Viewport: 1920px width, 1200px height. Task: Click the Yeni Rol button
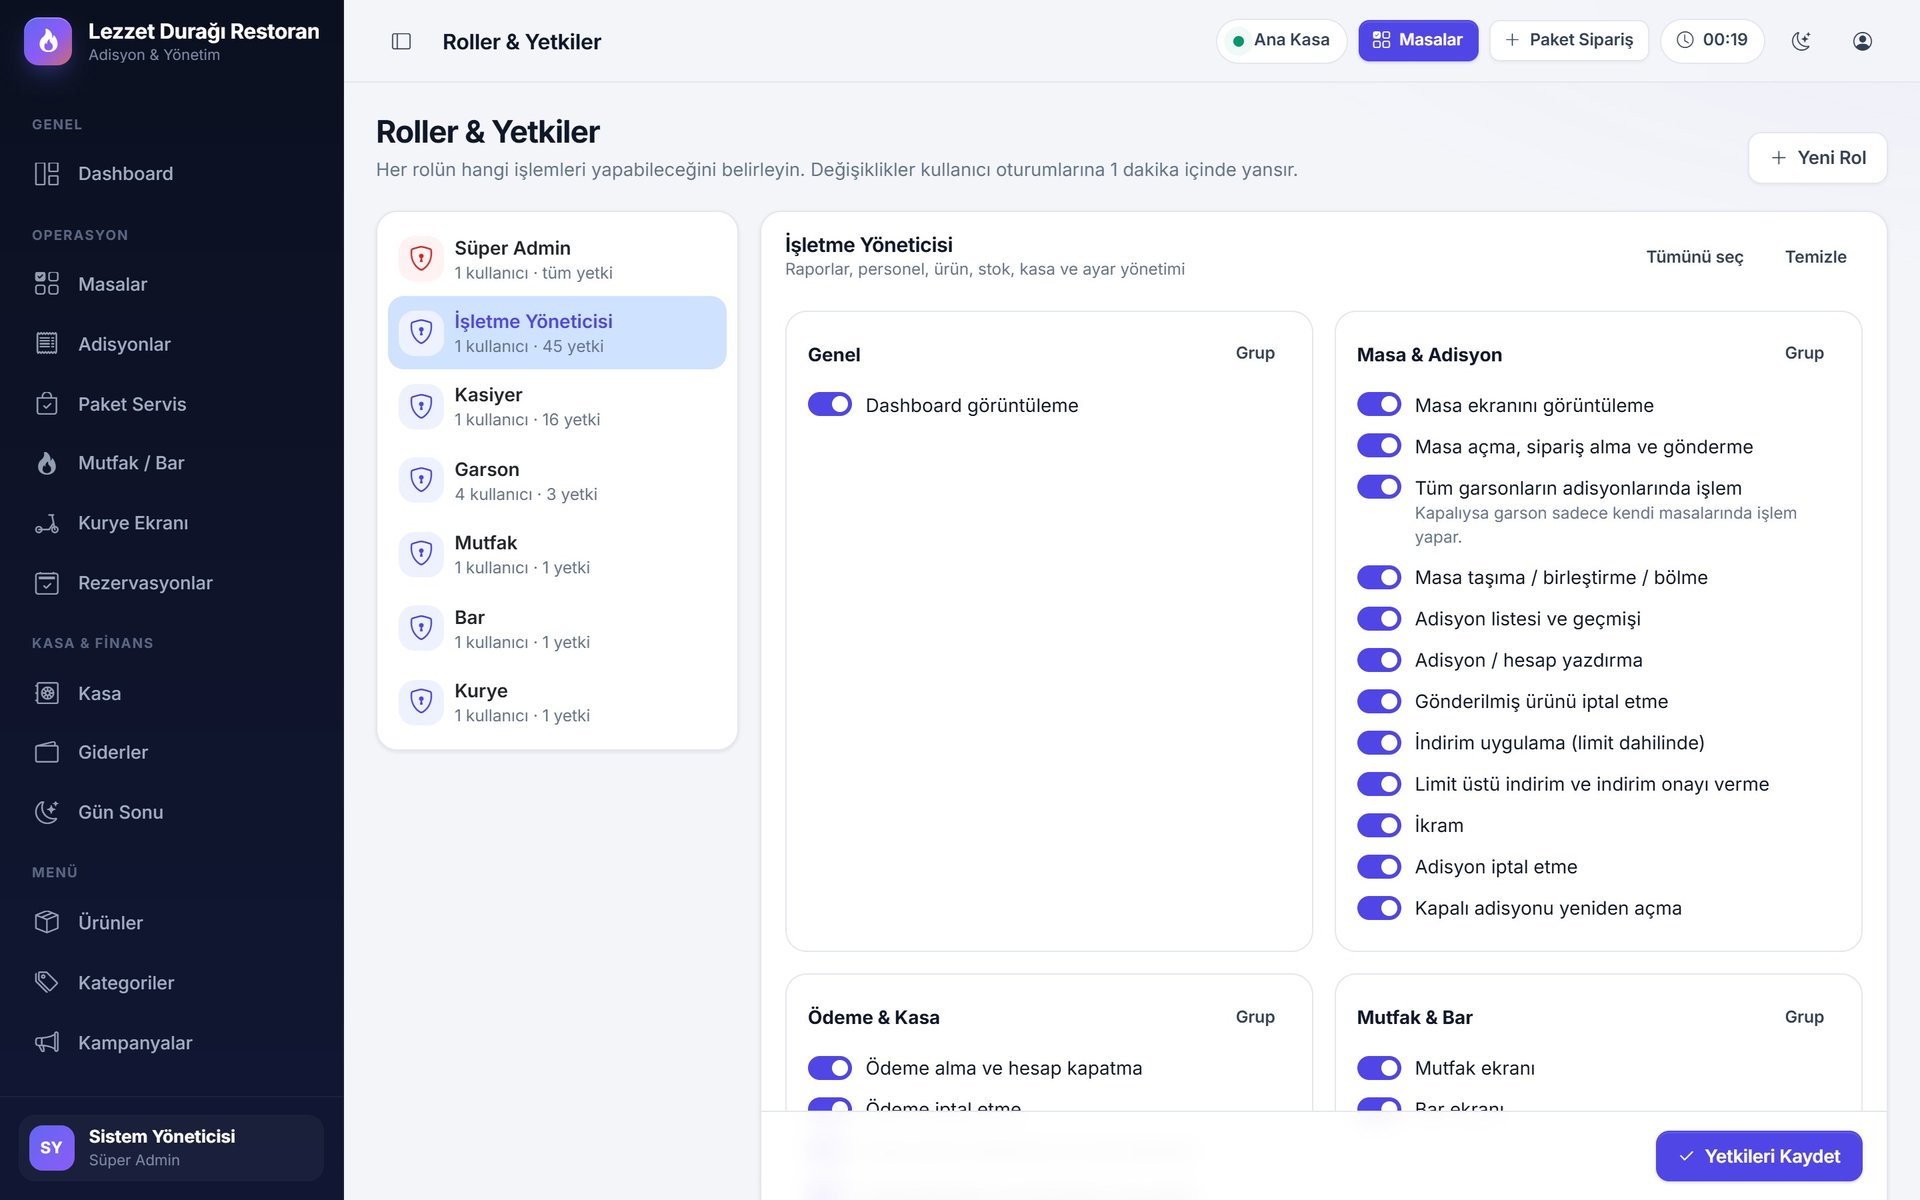[x=1817, y=158]
